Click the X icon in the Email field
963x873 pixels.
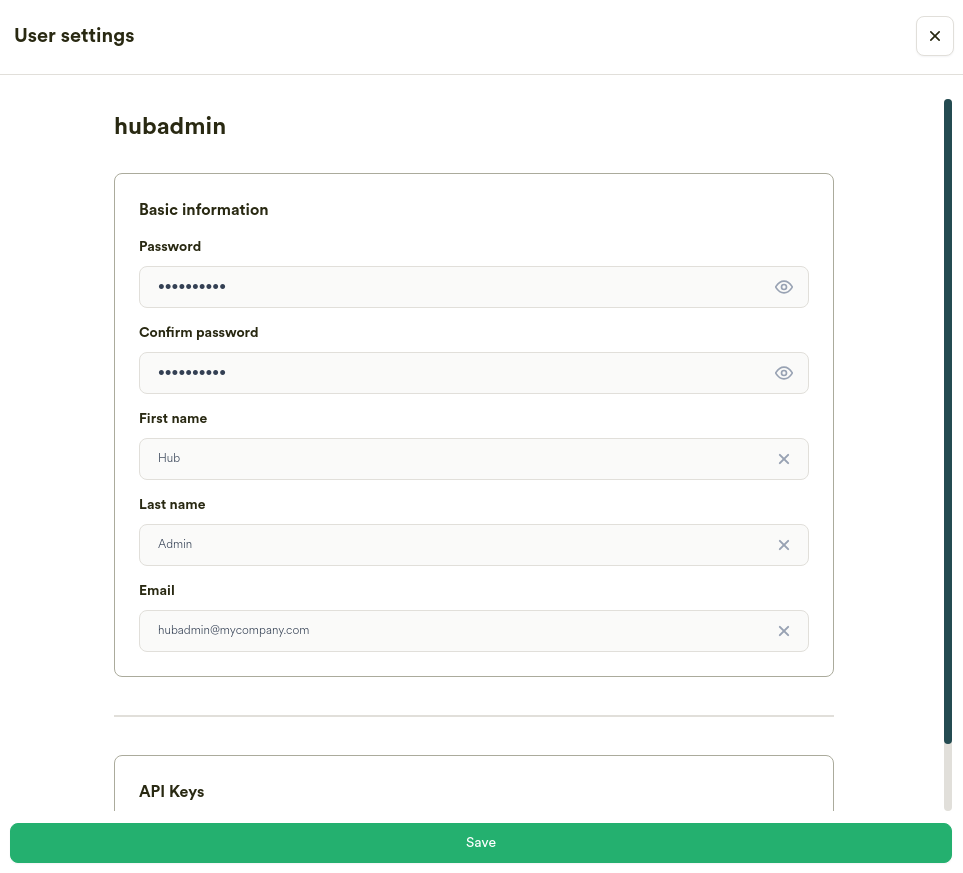tap(784, 630)
